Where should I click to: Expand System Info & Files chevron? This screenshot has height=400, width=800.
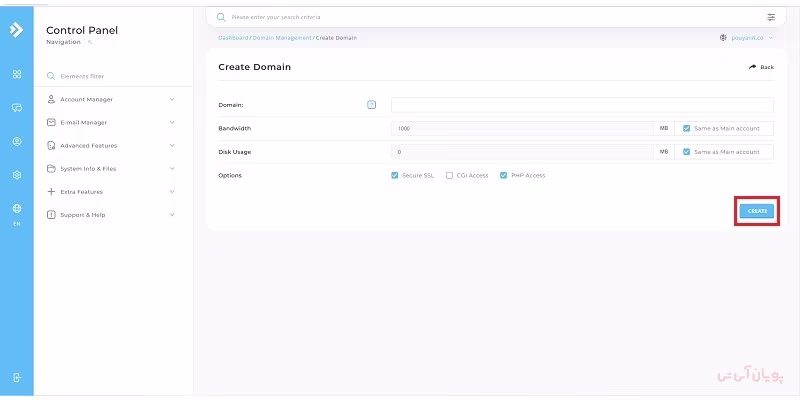pyautogui.click(x=172, y=168)
